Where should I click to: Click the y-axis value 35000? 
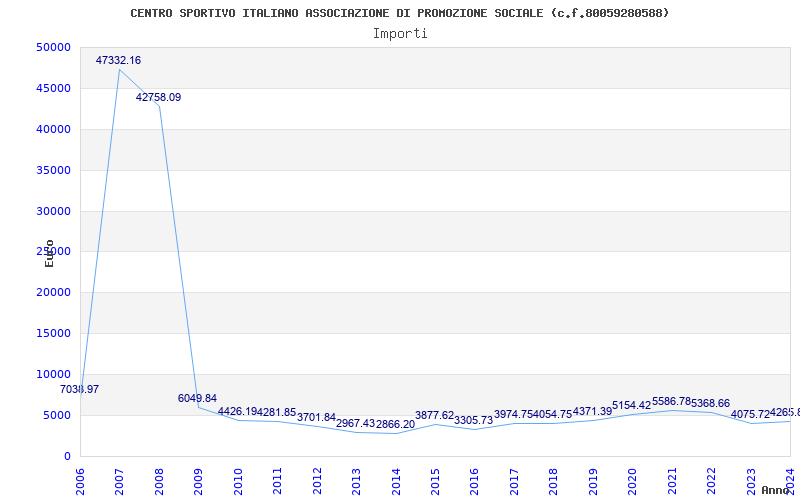coord(54,170)
